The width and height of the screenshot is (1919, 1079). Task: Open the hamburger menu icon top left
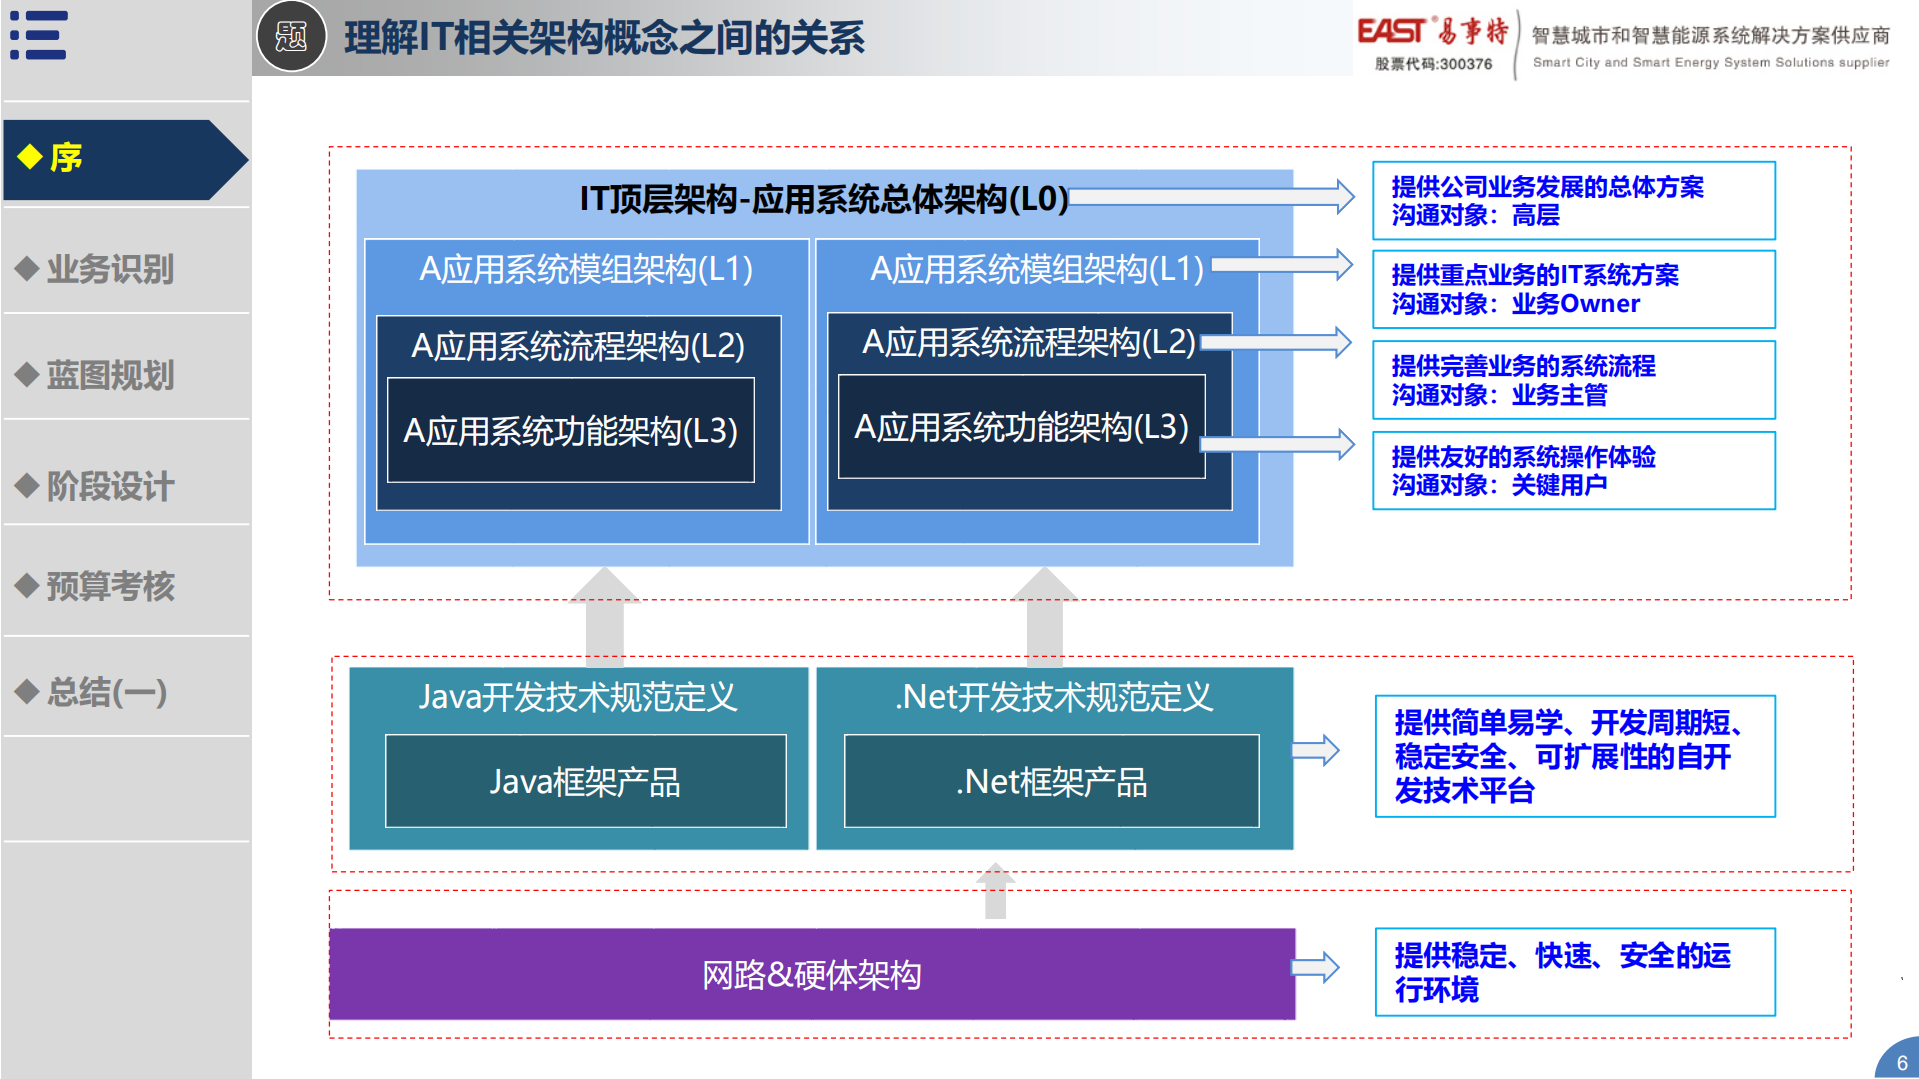coord(40,33)
